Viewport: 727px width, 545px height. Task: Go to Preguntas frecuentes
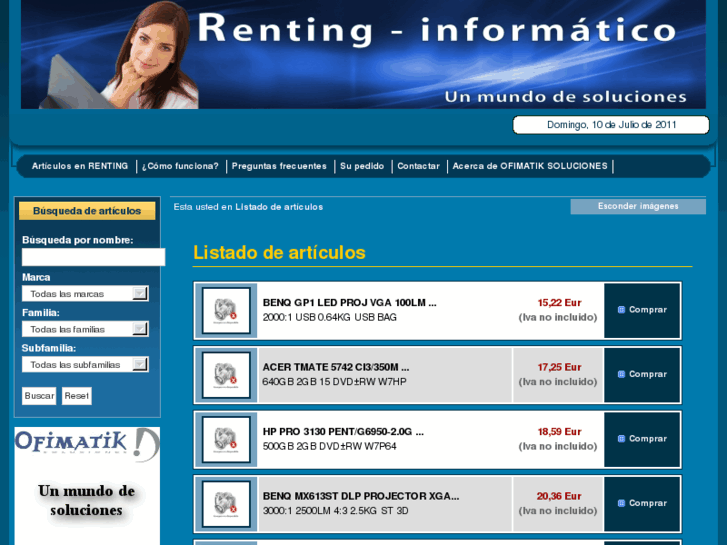[279, 166]
